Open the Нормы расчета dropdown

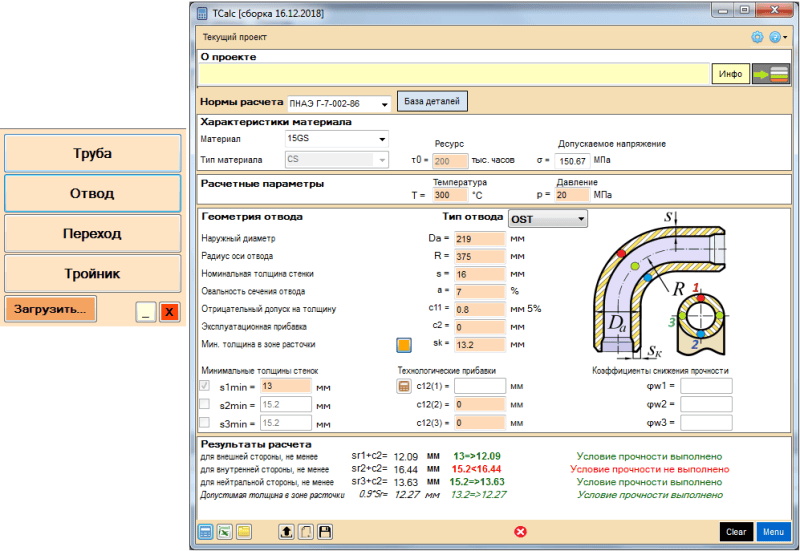384,104
